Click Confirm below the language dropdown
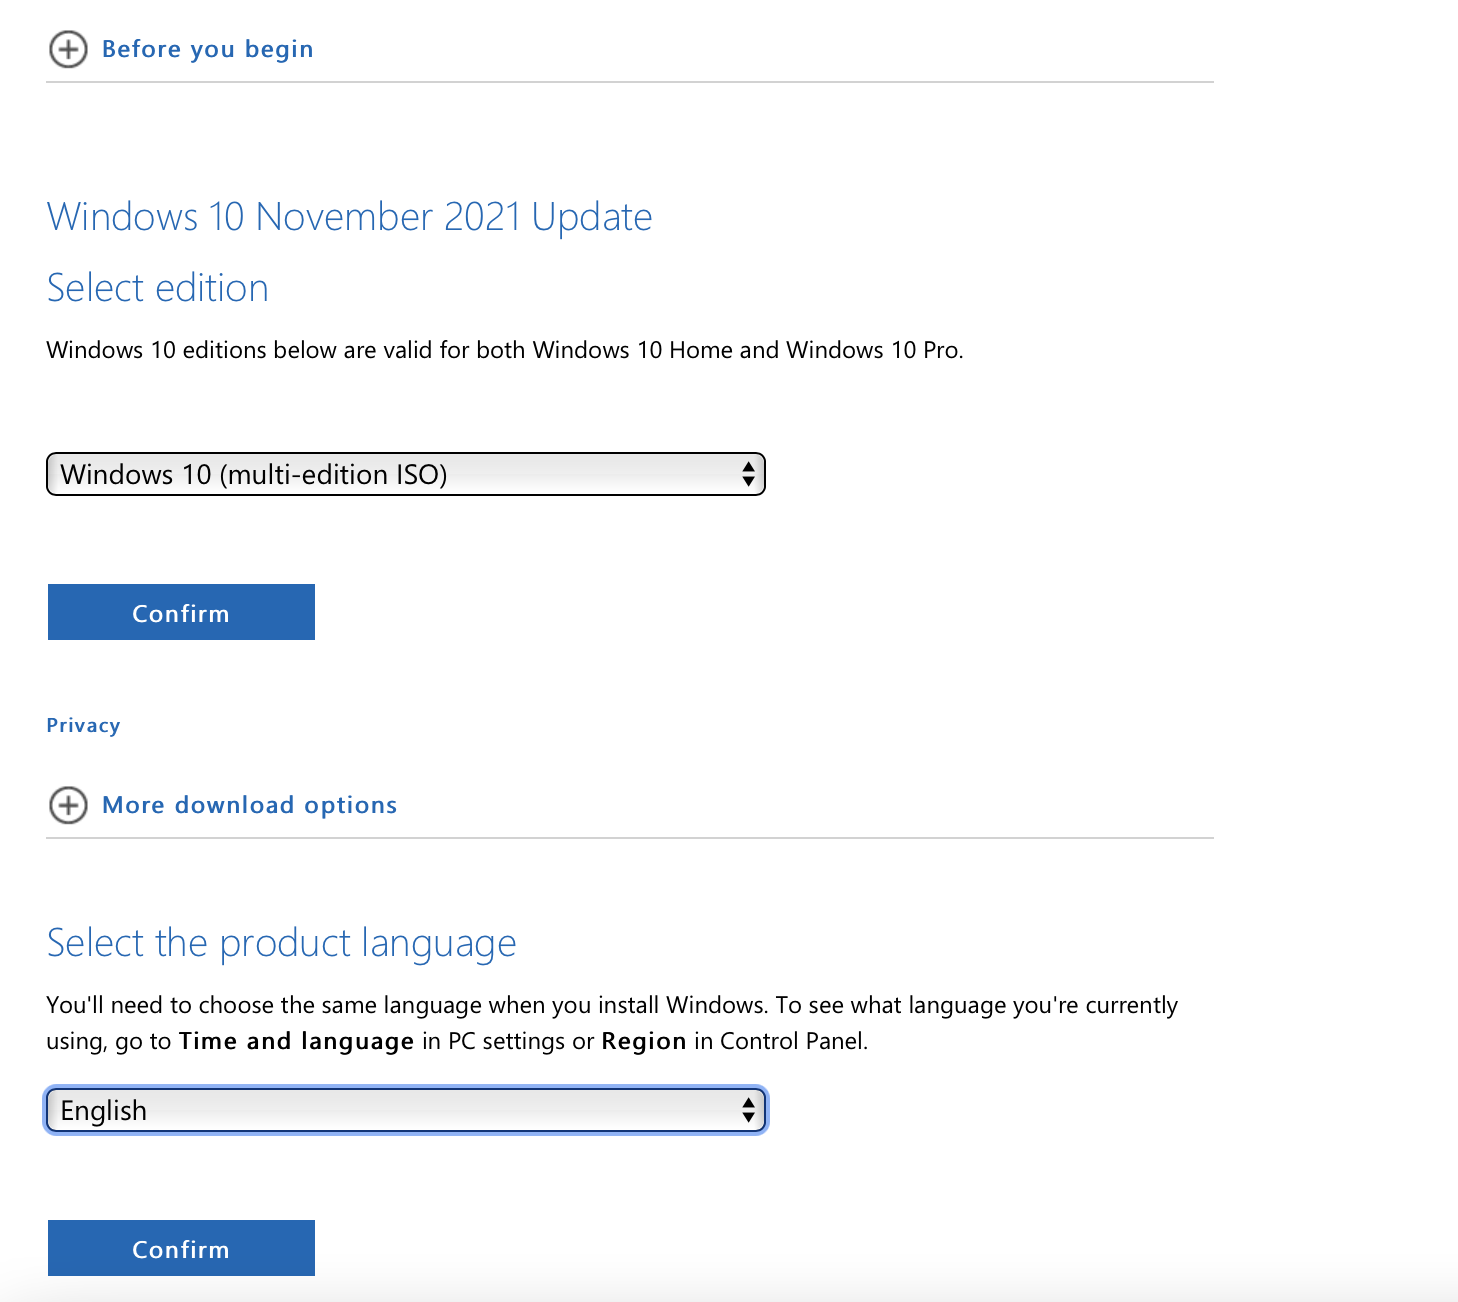The width and height of the screenshot is (1458, 1302). (181, 1248)
